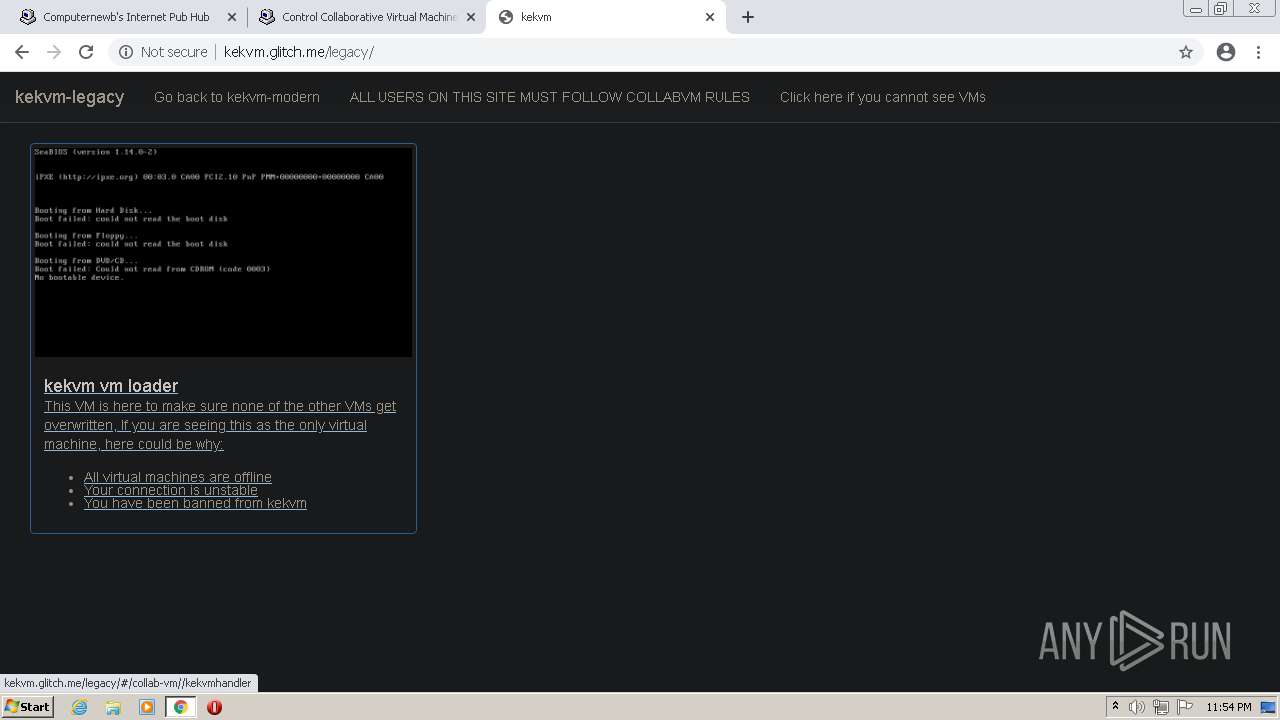Reload the kekvm page
The image size is (1280, 720).
tap(86, 52)
